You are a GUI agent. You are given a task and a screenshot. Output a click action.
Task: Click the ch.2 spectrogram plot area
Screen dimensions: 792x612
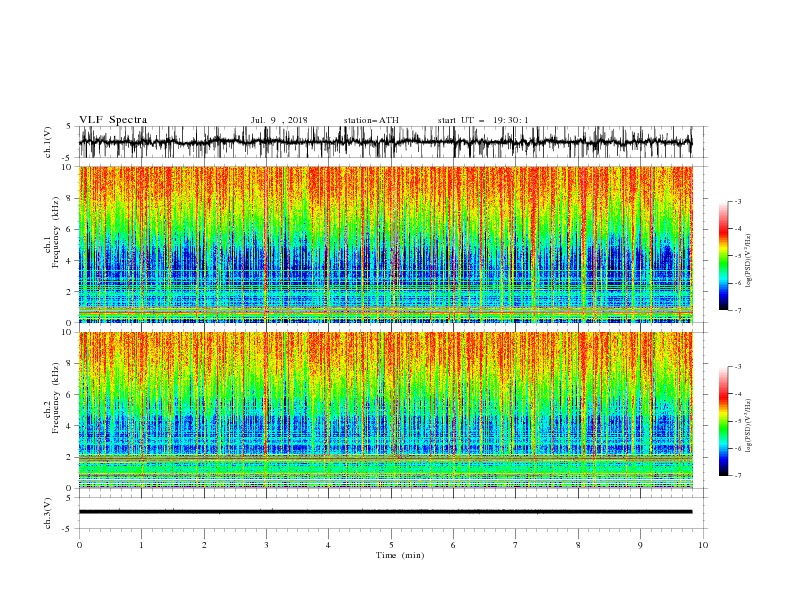385,410
